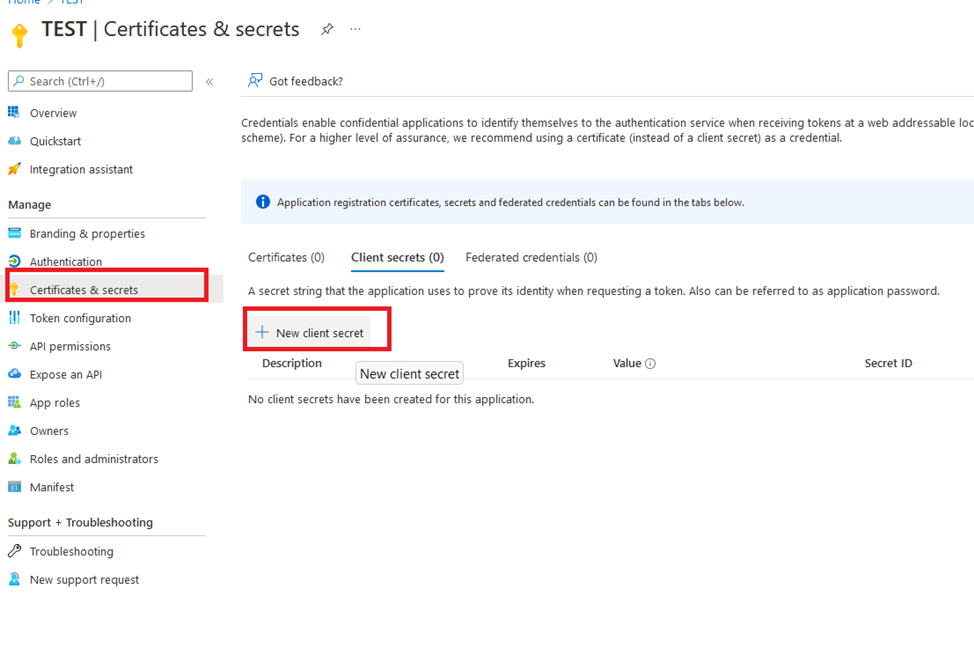The height and width of the screenshot is (670, 974).
Task: Click the Integration assistant rocket icon
Action: (14, 169)
